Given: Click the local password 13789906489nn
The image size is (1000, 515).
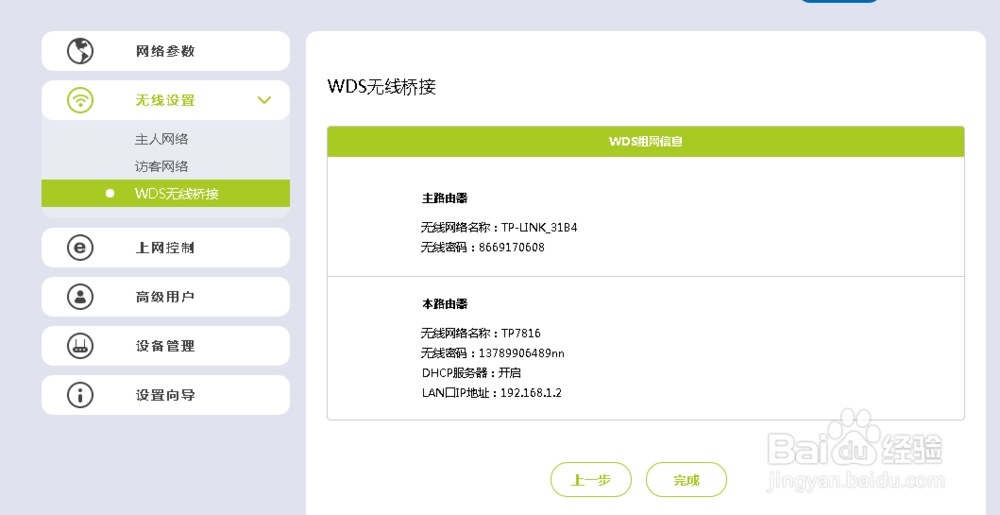Looking at the screenshot, I should 521,353.
